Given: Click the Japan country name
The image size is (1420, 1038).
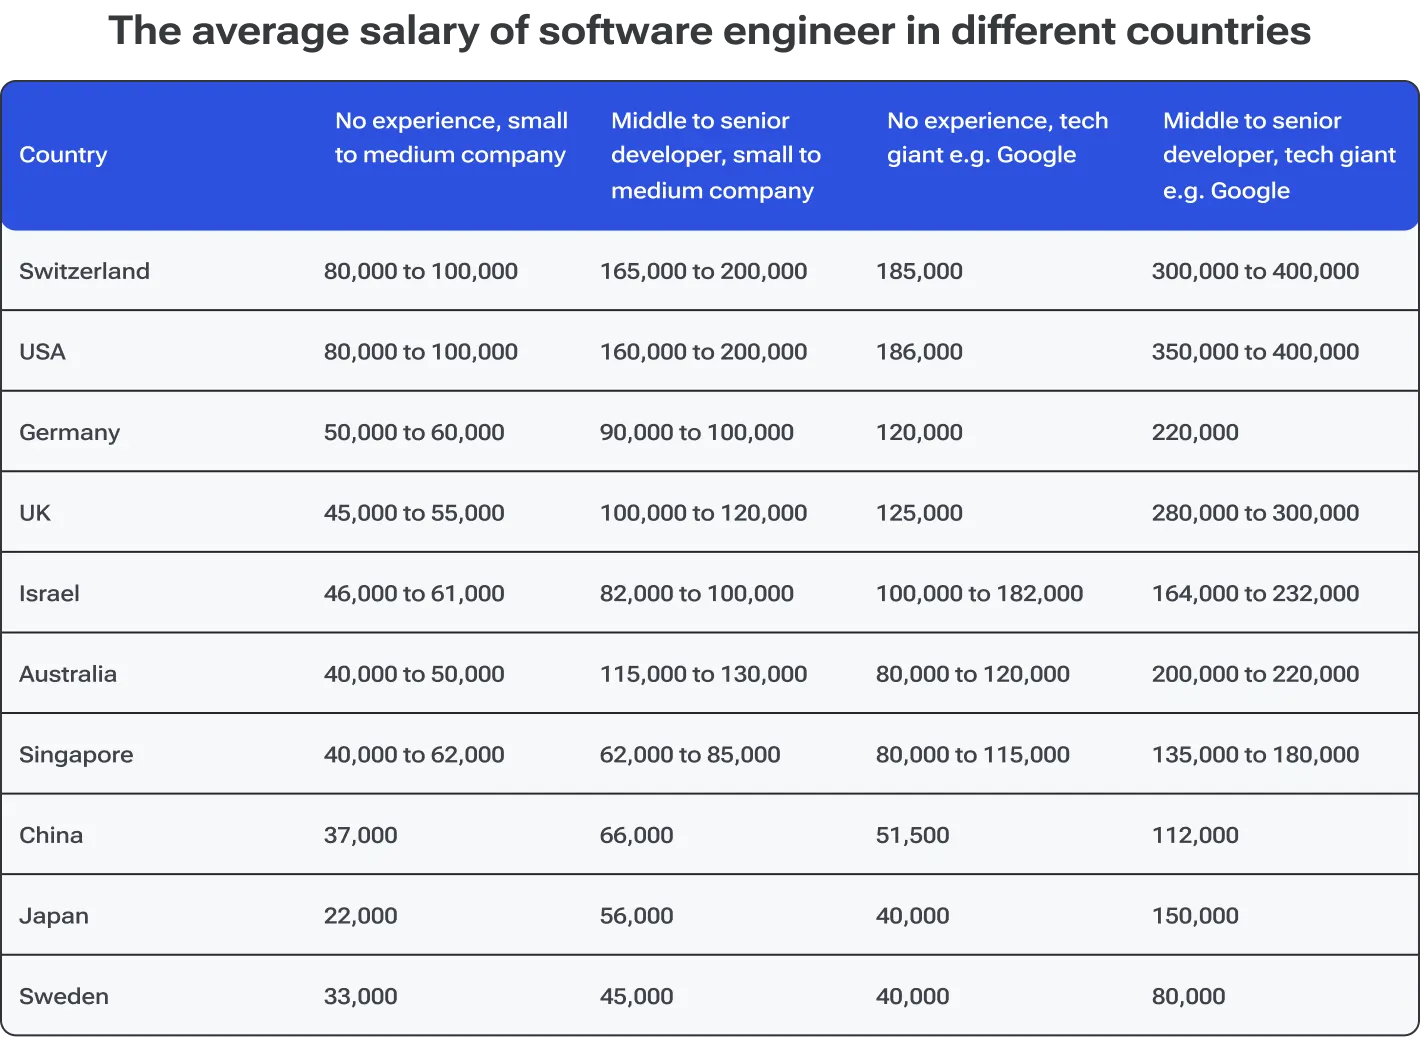Looking at the screenshot, I should [54, 915].
